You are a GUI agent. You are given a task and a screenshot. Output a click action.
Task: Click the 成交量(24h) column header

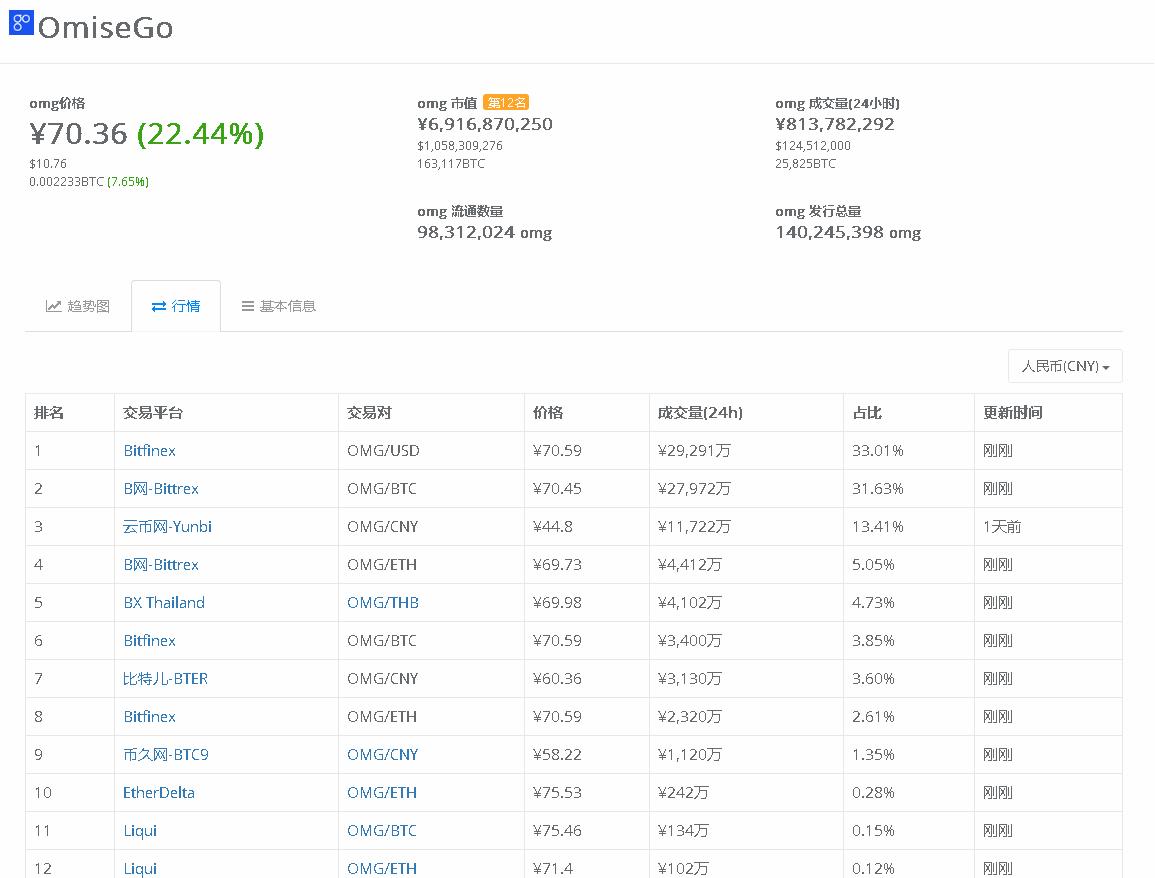[700, 413]
